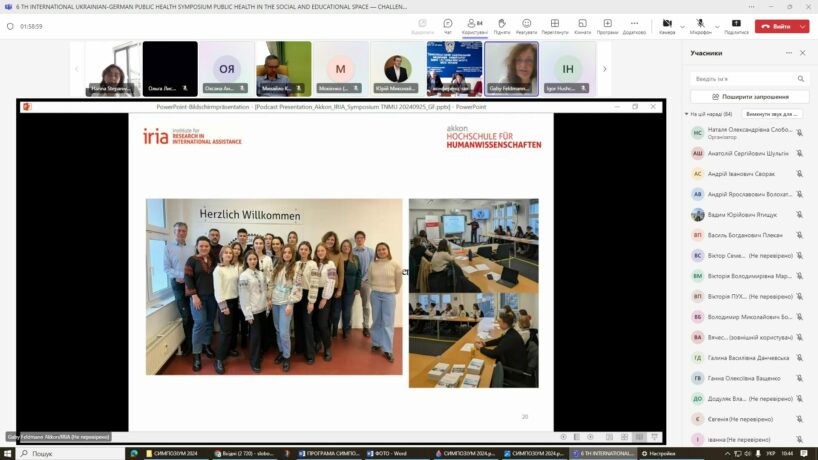Open the View layout menu in toolbar
The width and height of the screenshot is (818, 460).
pyautogui.click(x=555, y=25)
